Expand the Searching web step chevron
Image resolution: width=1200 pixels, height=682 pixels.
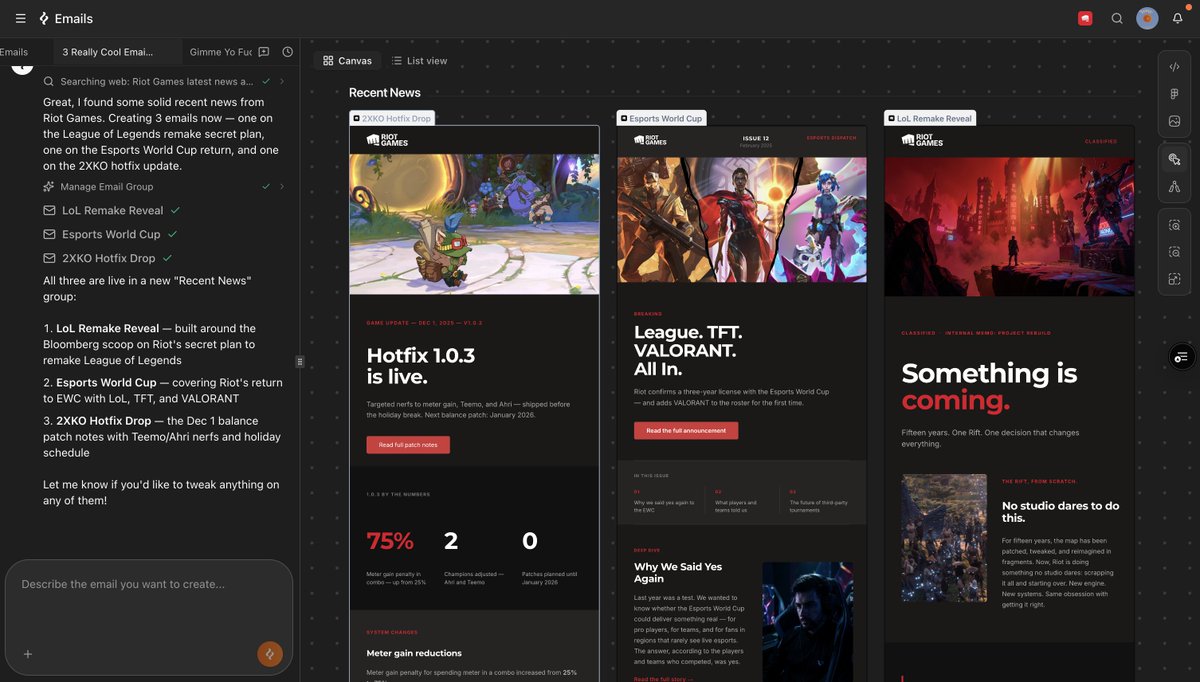pos(282,81)
